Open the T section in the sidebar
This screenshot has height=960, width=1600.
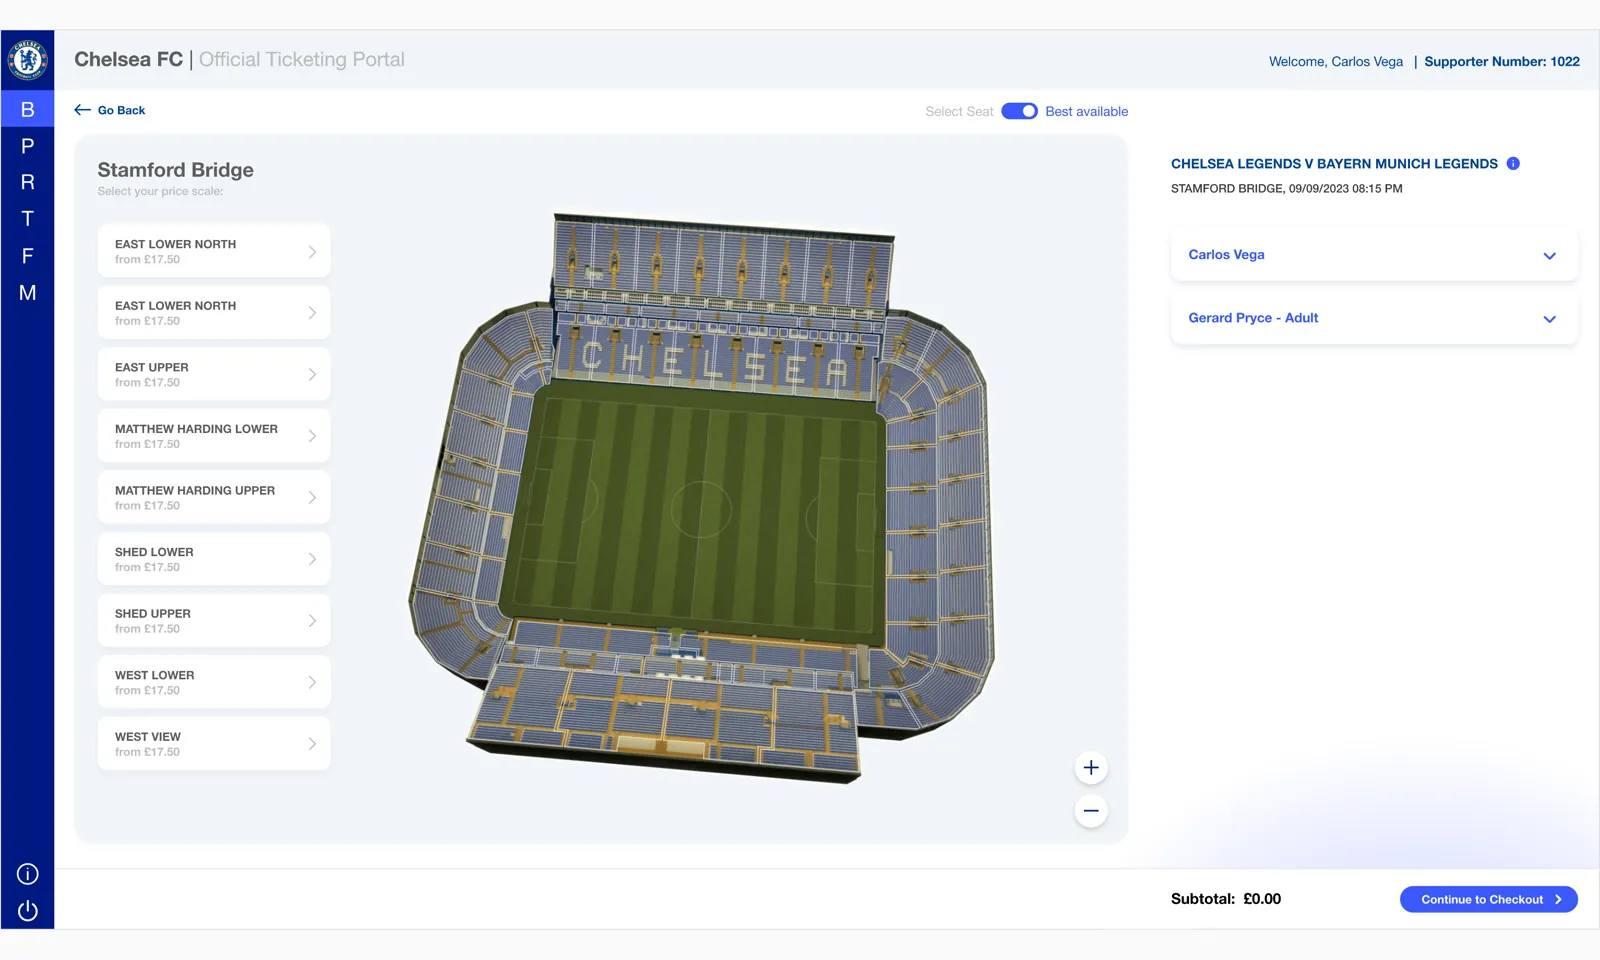28,219
